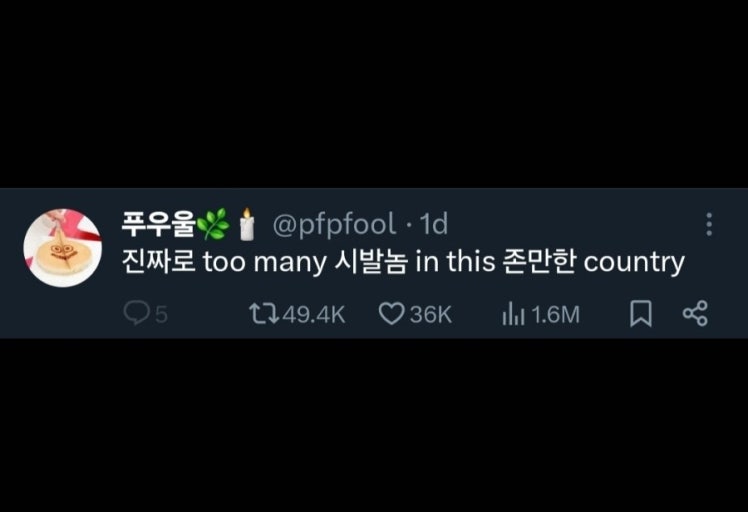Click the 1.6M views count

(555, 314)
